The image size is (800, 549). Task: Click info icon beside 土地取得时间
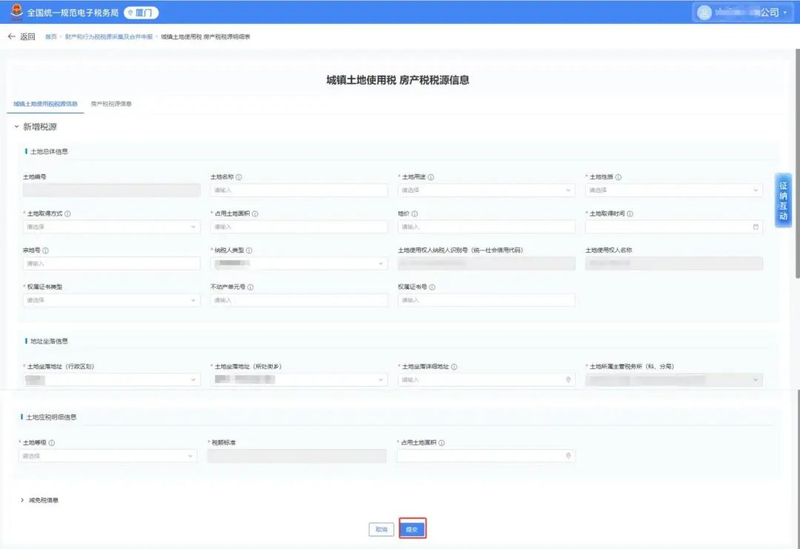pyautogui.click(x=630, y=214)
